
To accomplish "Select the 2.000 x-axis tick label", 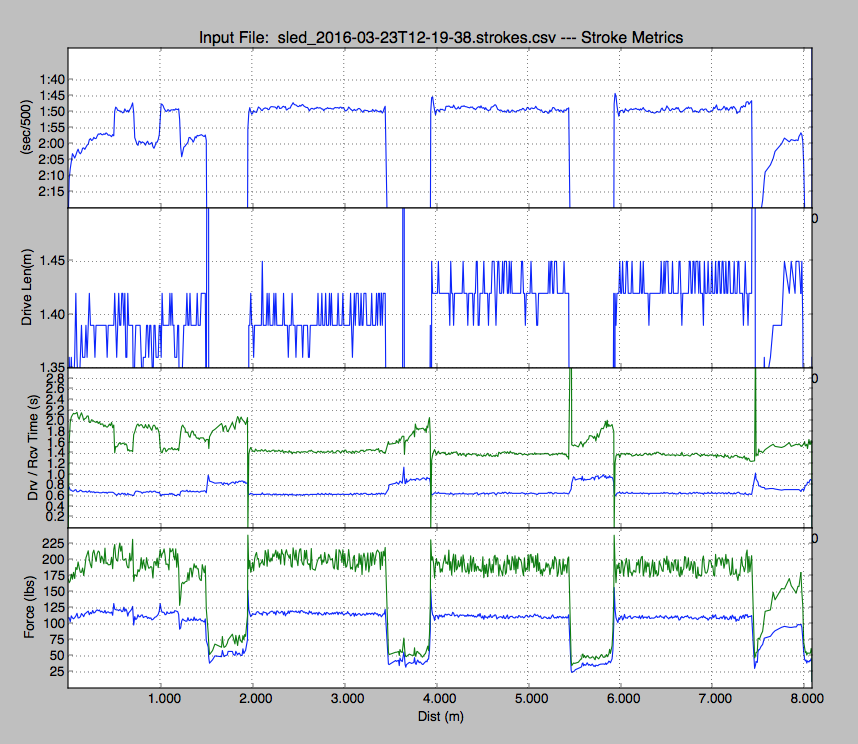I will pos(254,699).
